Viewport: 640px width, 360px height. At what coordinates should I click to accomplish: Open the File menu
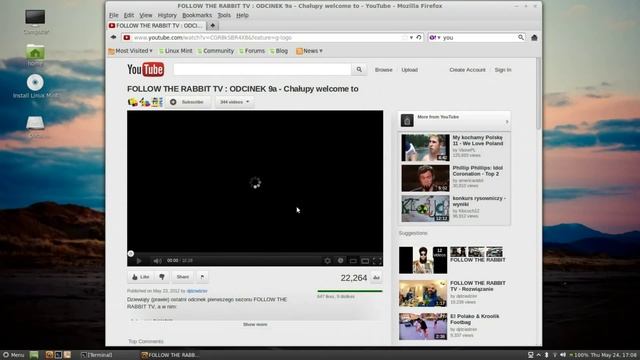[x=113, y=15]
